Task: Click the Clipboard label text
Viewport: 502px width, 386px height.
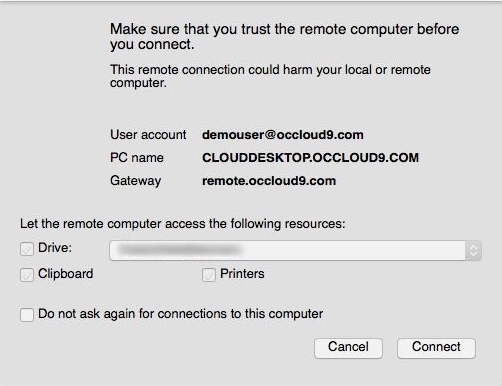Action: 66,274
